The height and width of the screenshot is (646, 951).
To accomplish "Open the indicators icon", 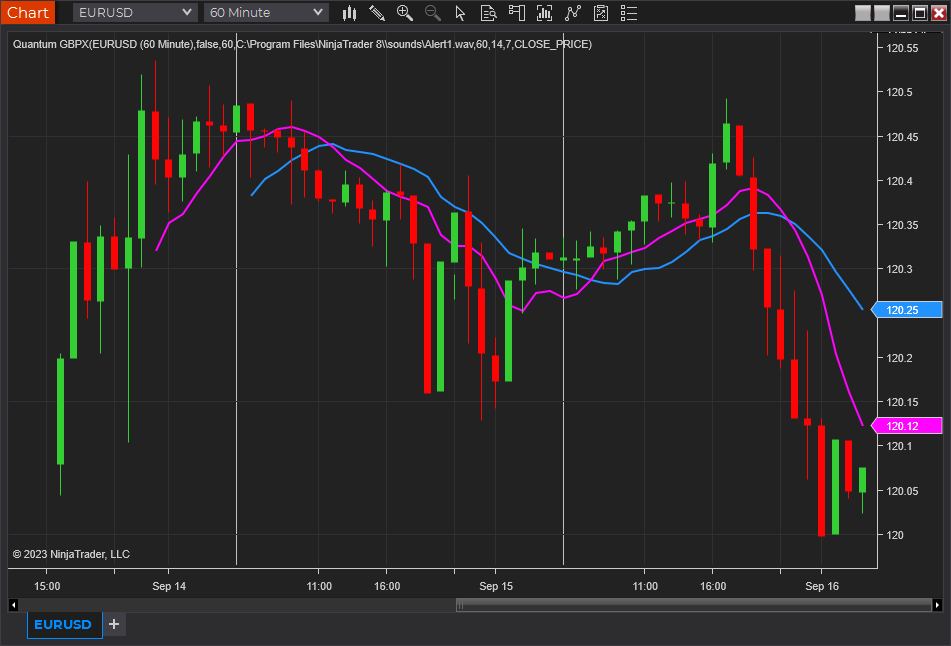I will click(545, 13).
